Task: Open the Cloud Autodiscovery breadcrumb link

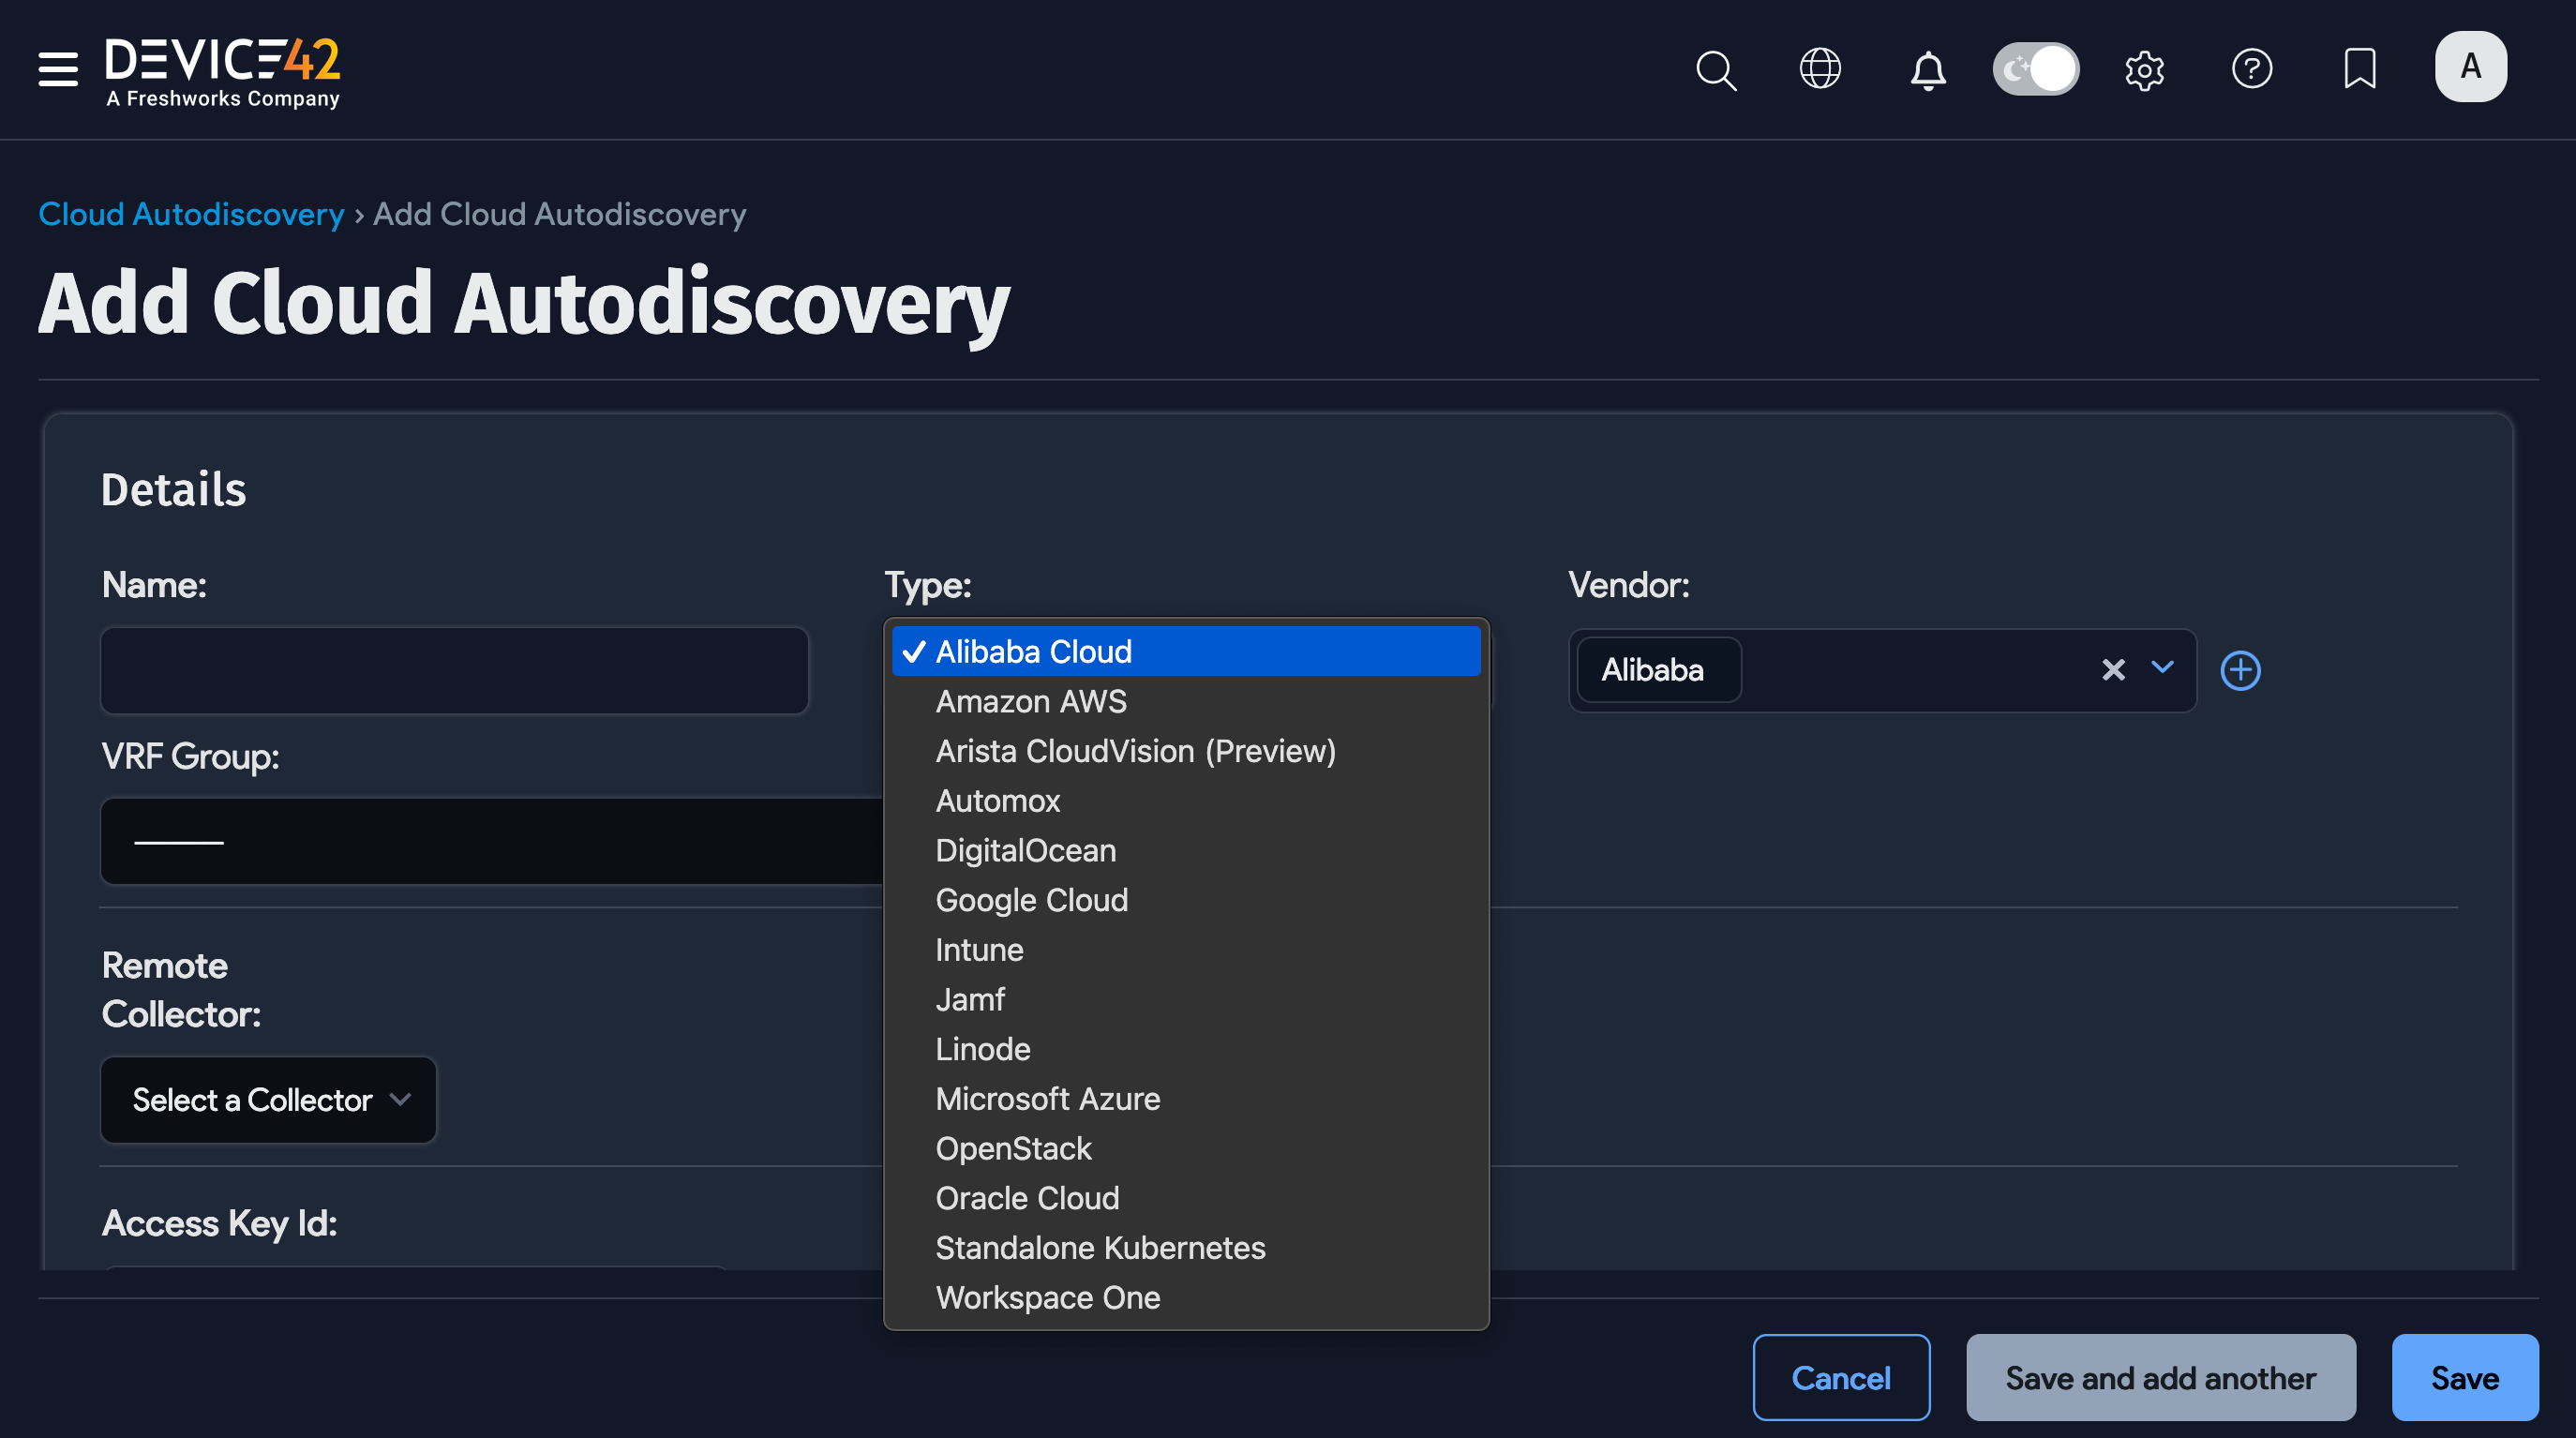Action: [x=190, y=214]
